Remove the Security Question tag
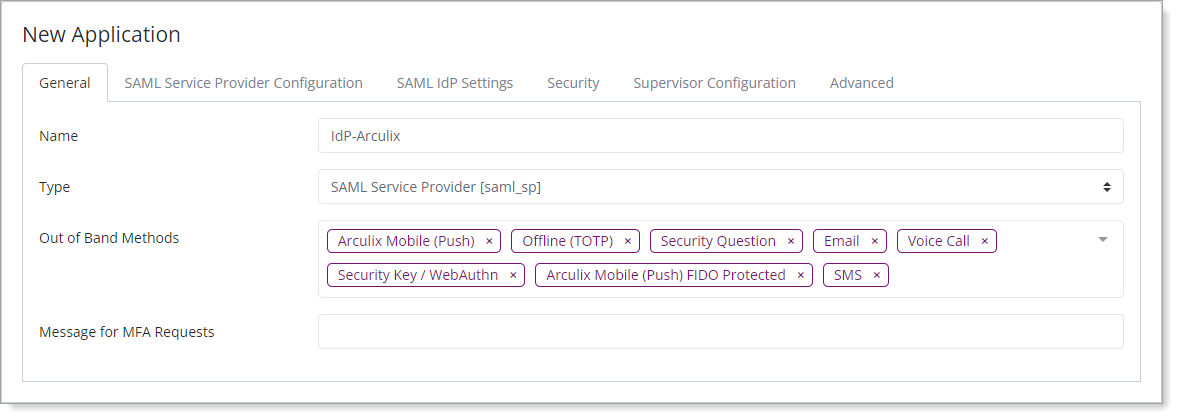1178x419 pixels. pos(790,241)
